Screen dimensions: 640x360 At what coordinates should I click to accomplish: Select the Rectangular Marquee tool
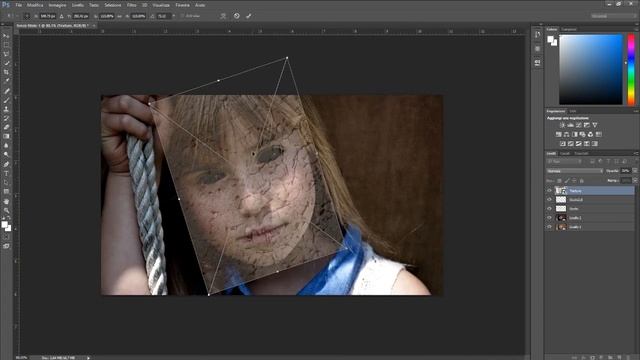pyautogui.click(x=6, y=45)
